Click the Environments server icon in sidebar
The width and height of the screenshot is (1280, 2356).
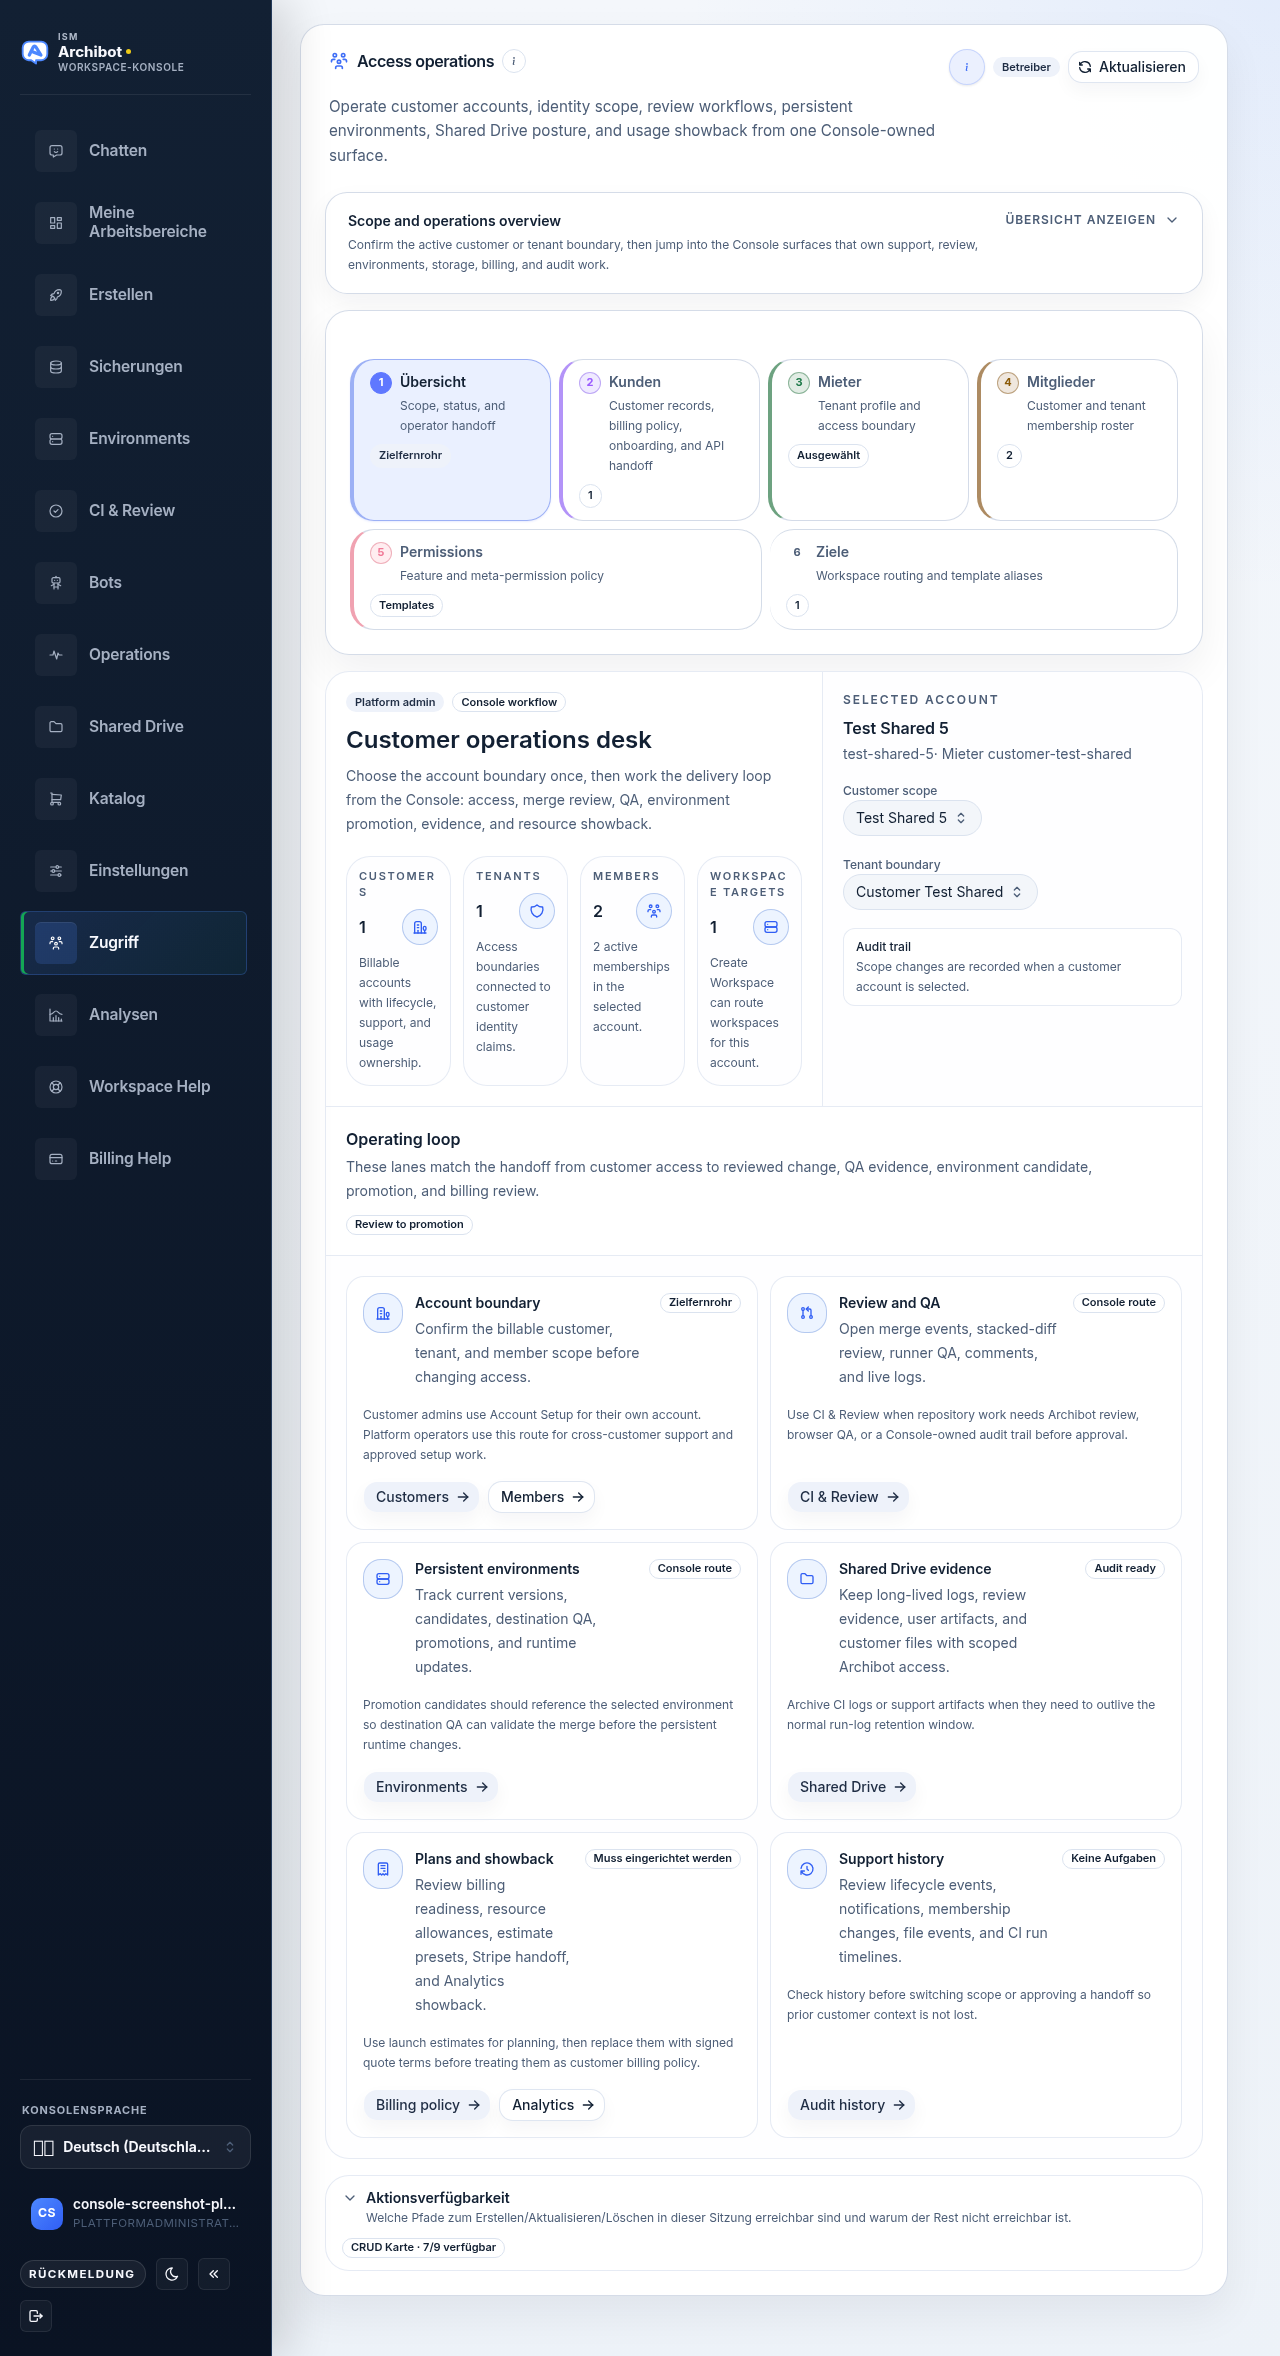click(56, 439)
